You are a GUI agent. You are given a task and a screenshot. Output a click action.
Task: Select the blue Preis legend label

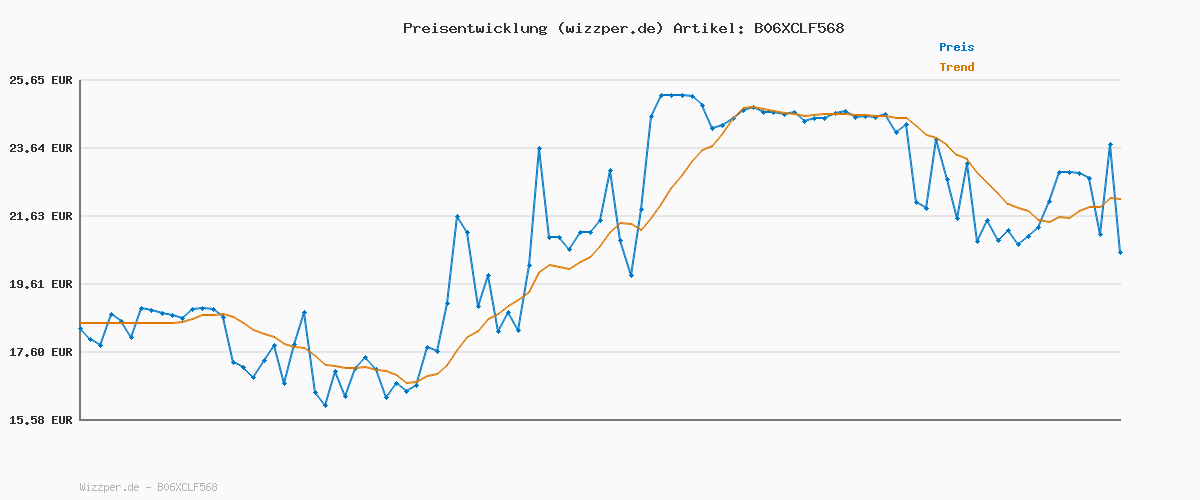(x=956, y=47)
